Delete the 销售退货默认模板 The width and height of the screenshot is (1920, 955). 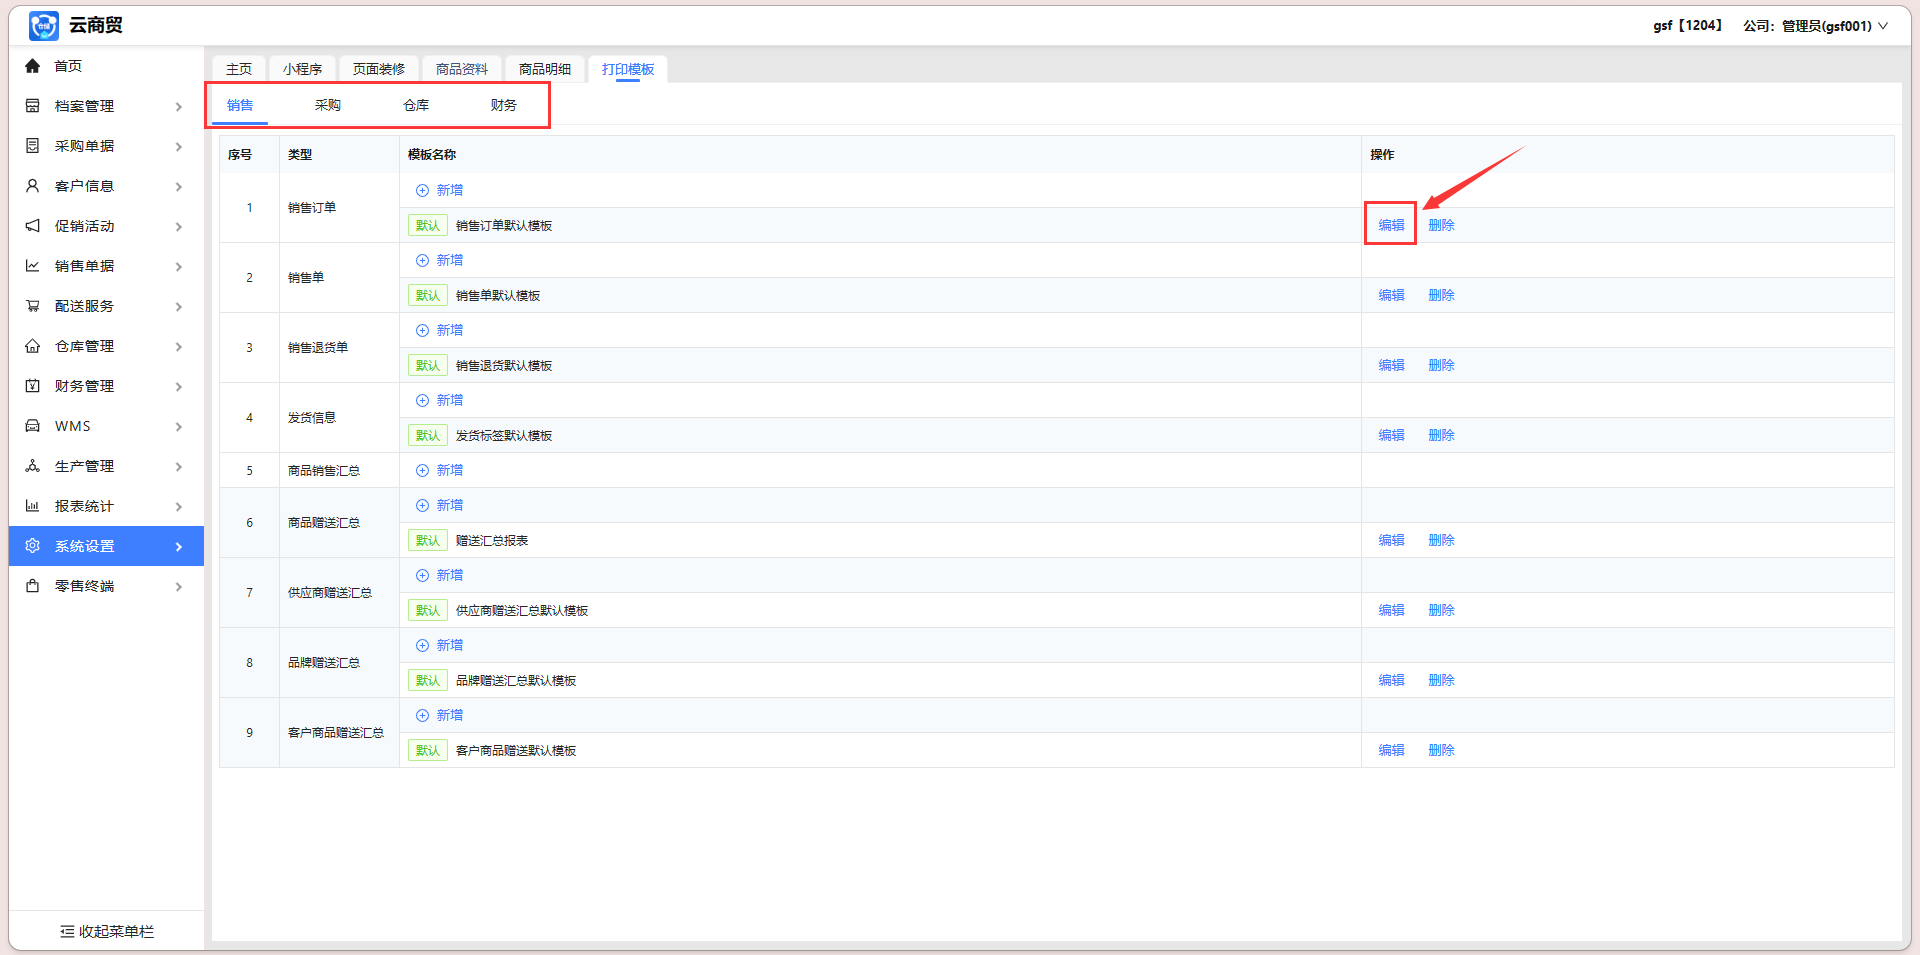pyautogui.click(x=1441, y=365)
